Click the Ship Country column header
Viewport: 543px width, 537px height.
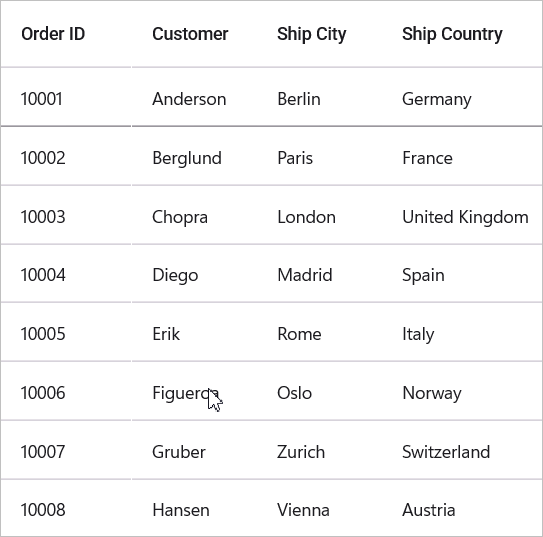462,34
